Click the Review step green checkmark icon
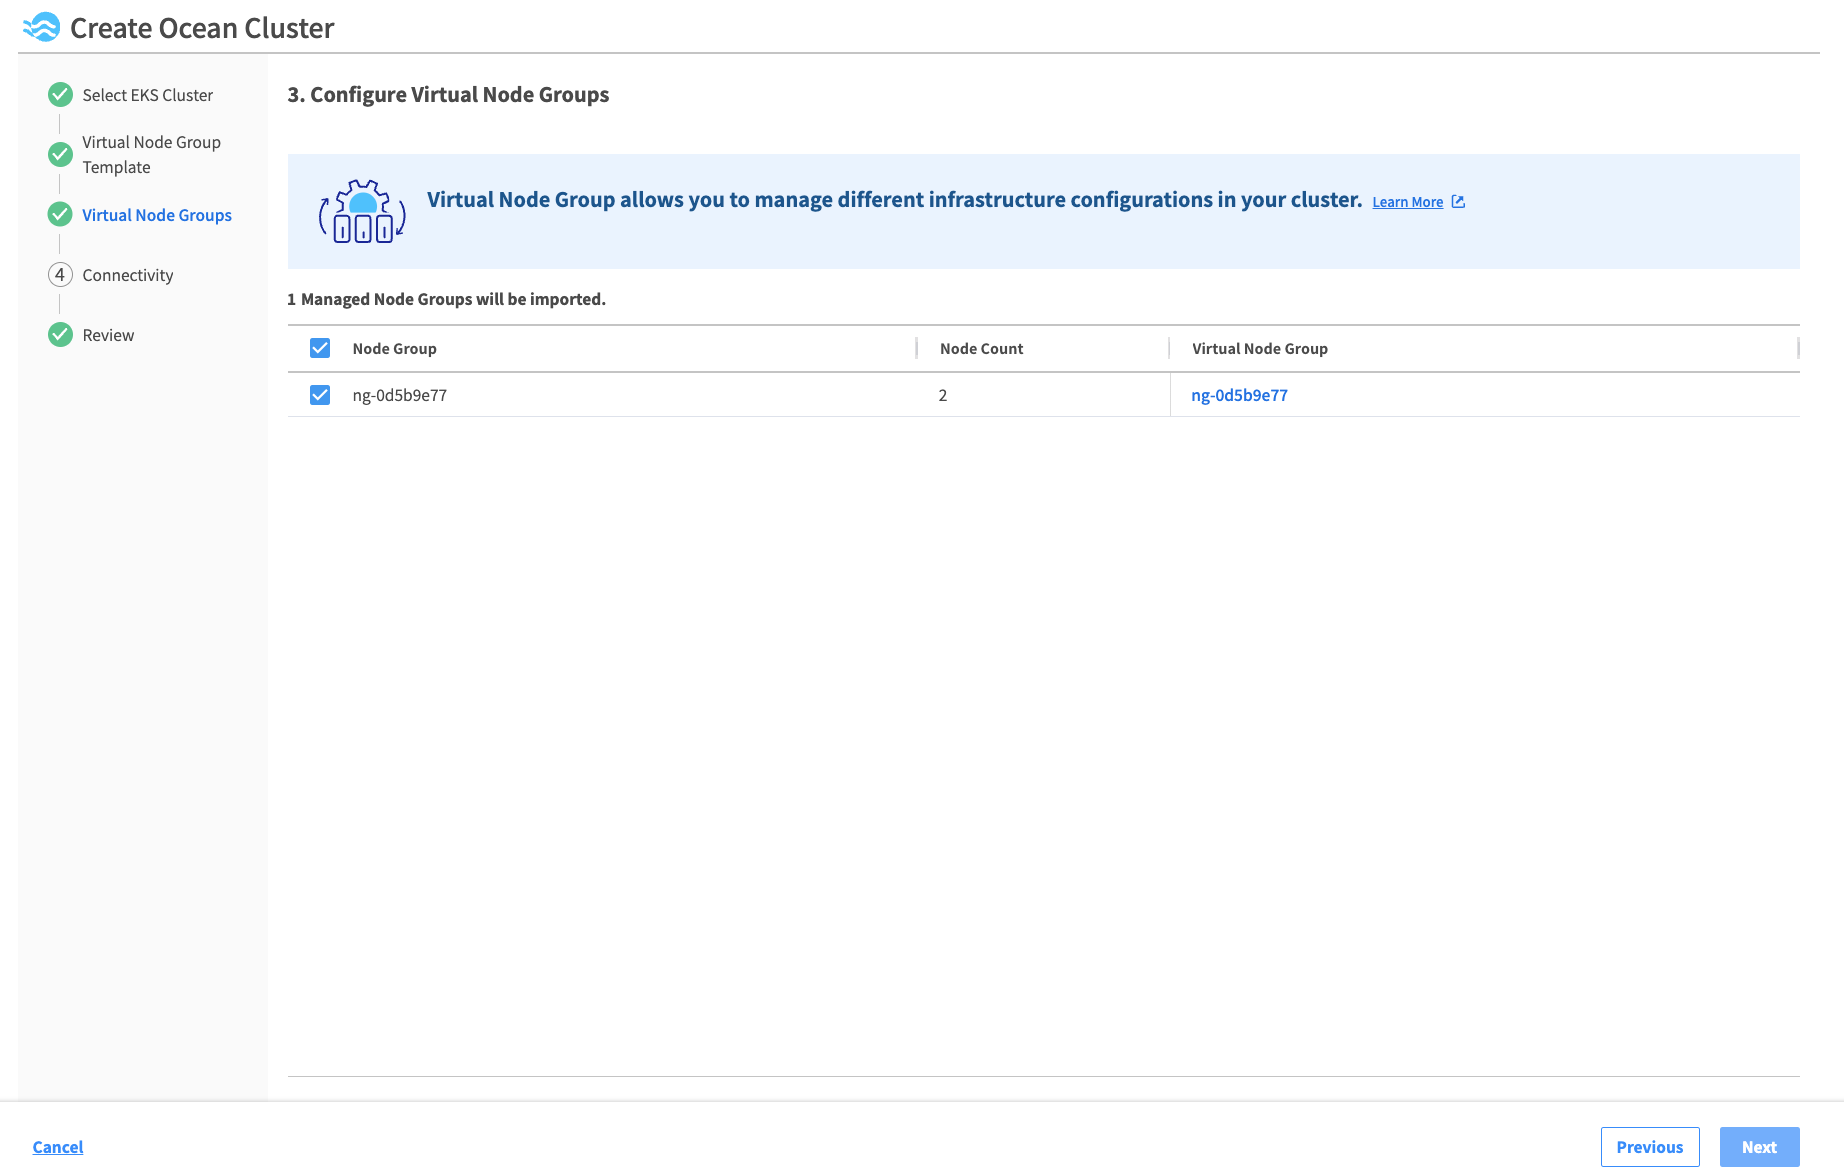 (x=60, y=334)
